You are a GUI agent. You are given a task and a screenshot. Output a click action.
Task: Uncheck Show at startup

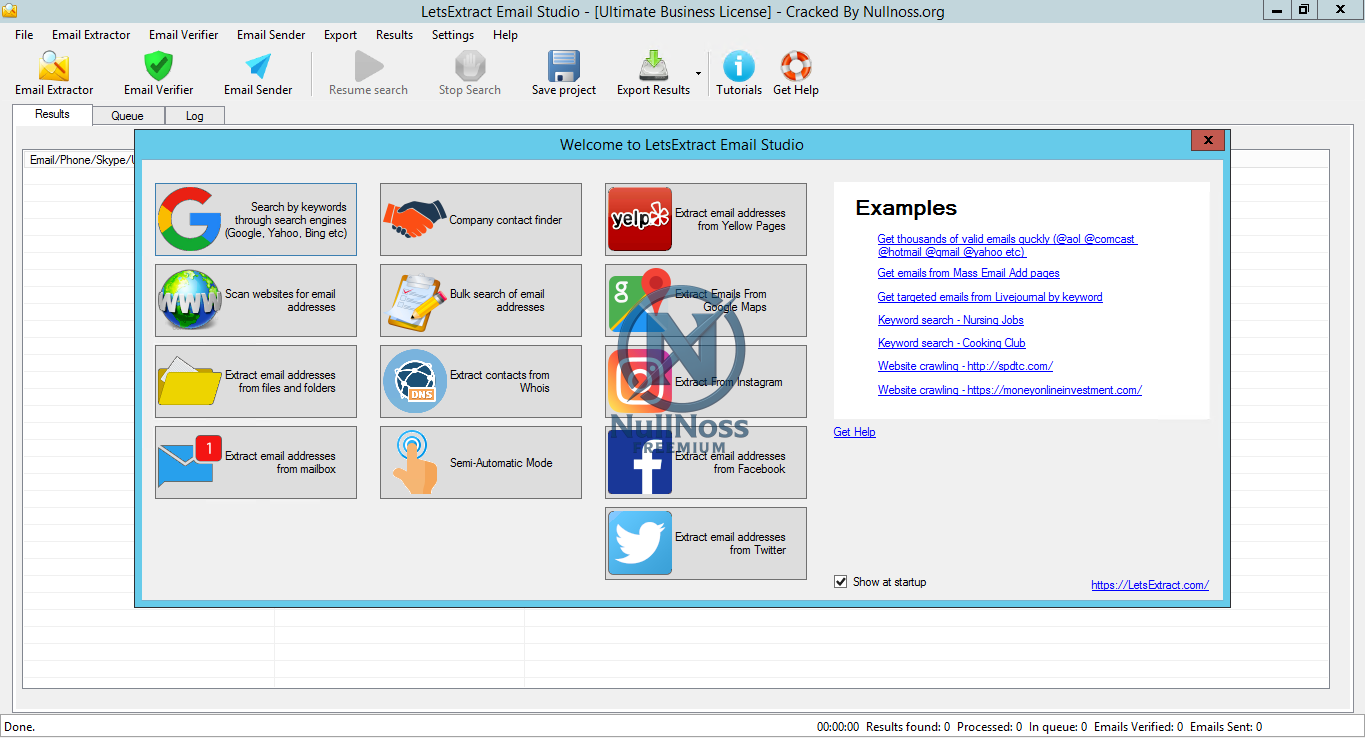coord(841,581)
